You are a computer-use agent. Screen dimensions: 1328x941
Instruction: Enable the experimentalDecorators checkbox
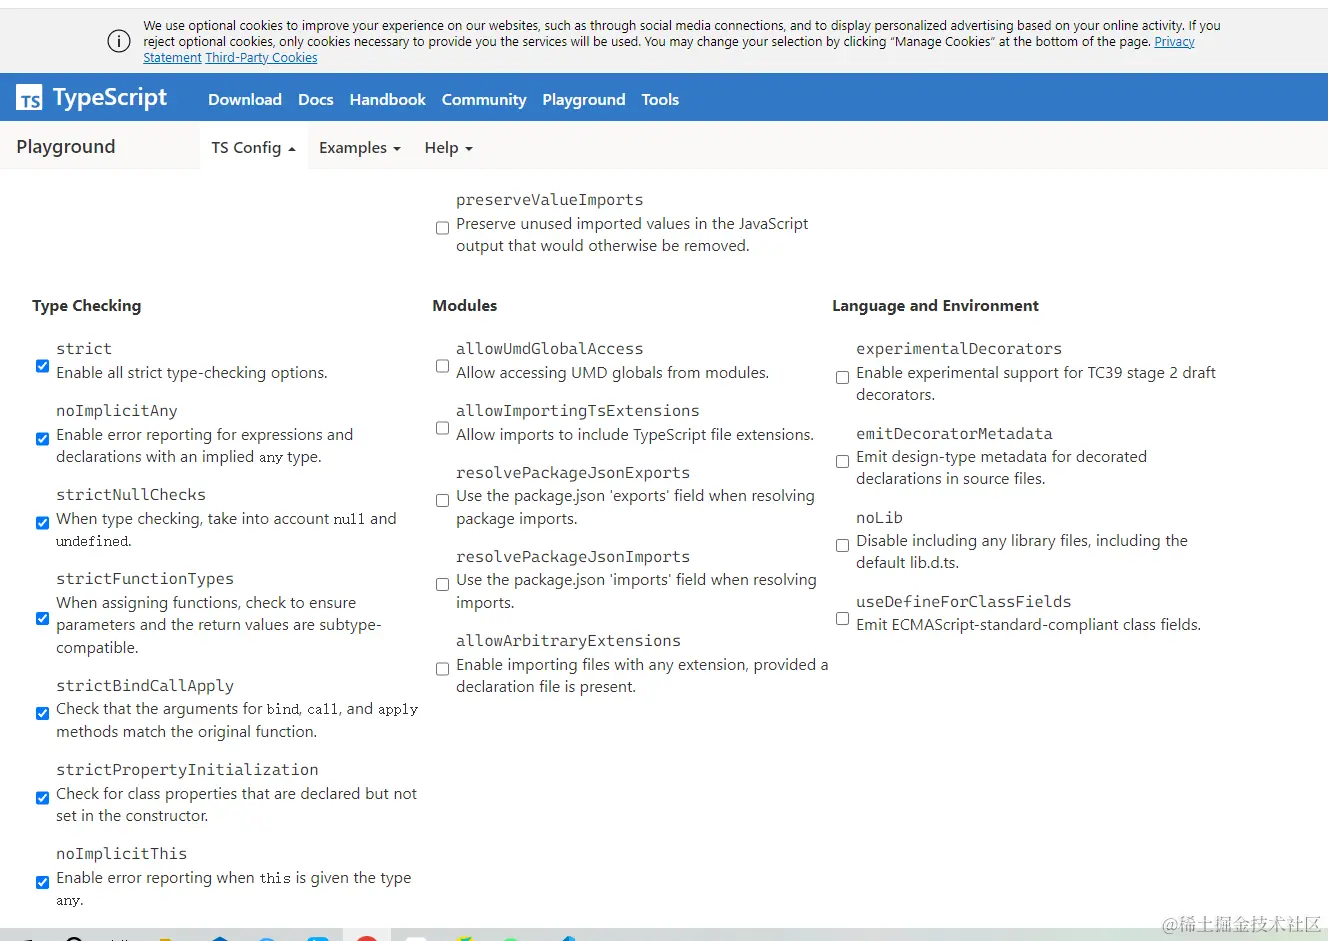coord(842,377)
